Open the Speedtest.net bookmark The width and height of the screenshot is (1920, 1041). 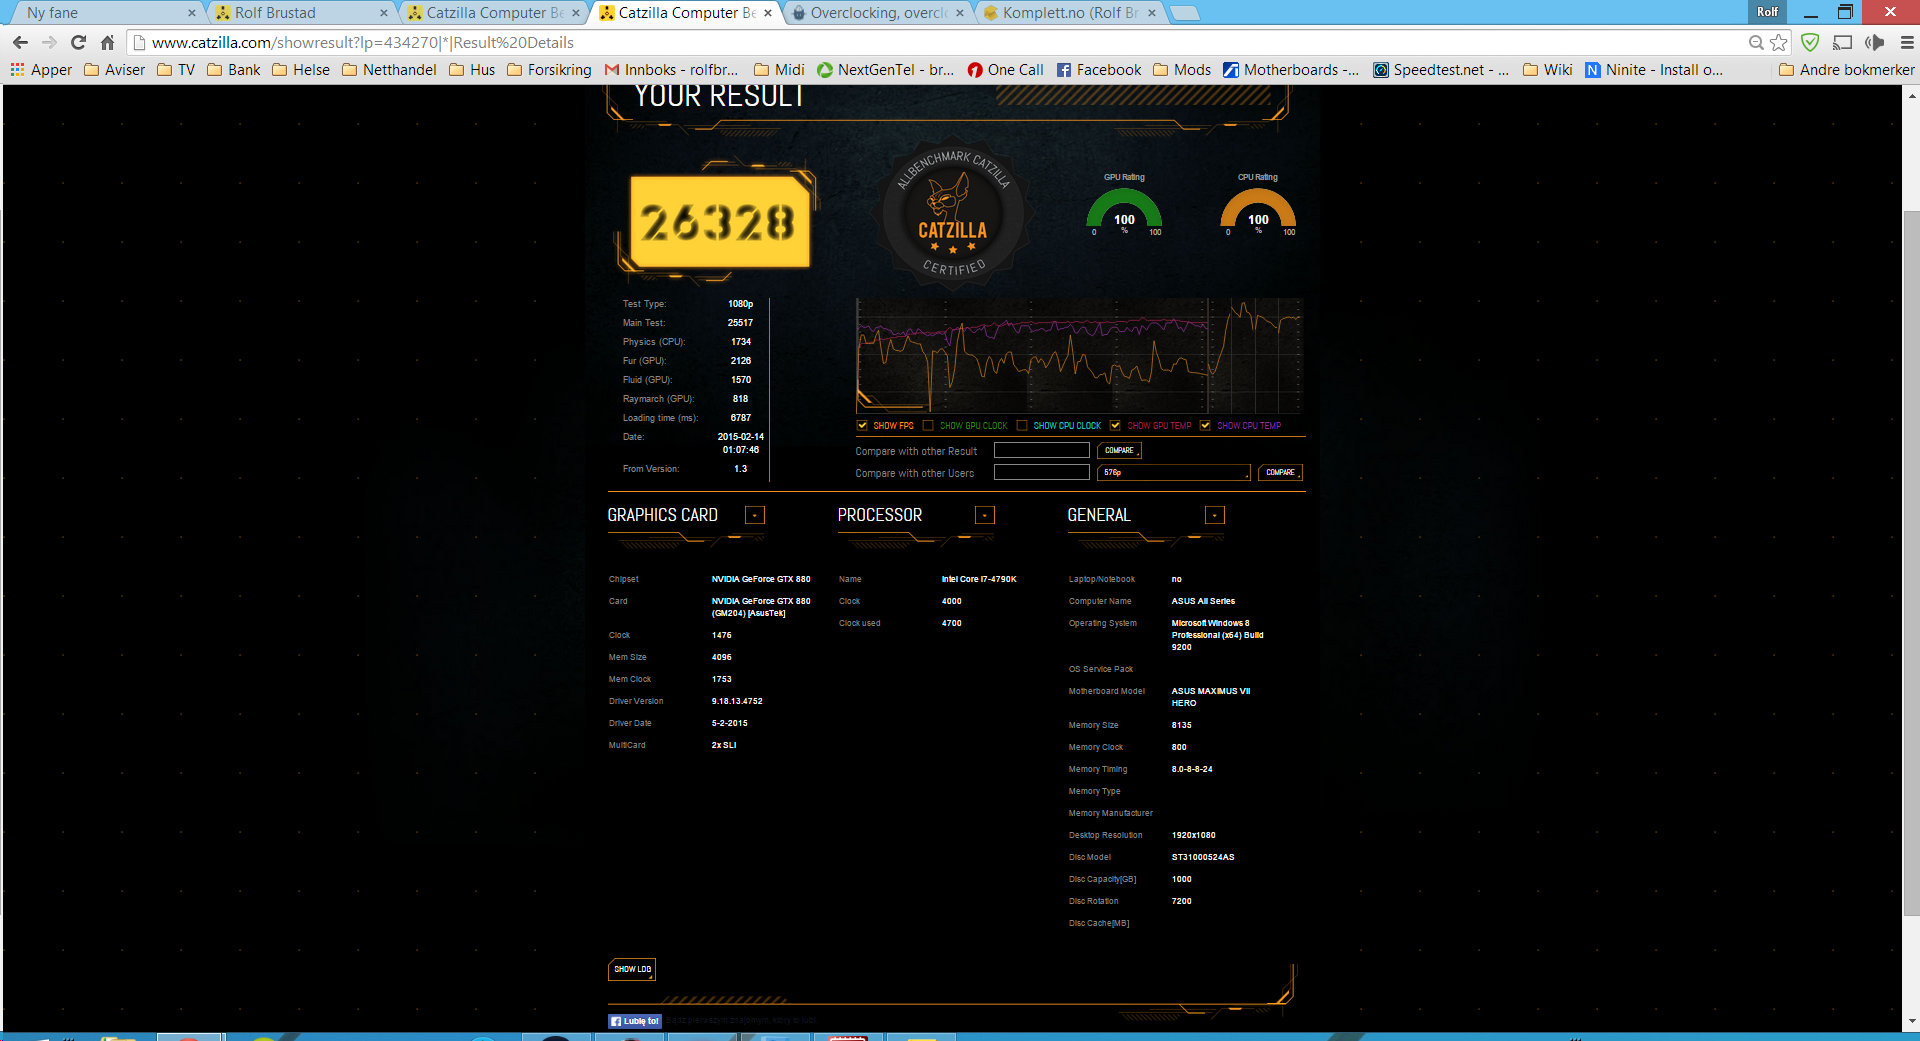pyautogui.click(x=1440, y=70)
